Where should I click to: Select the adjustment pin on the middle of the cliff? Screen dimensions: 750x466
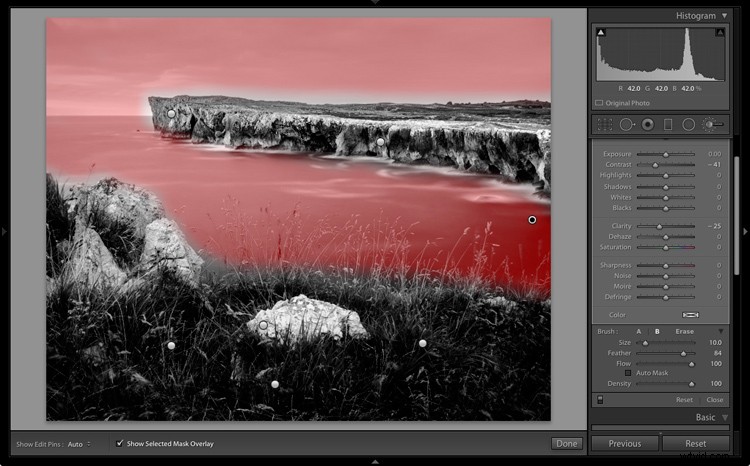pos(380,142)
